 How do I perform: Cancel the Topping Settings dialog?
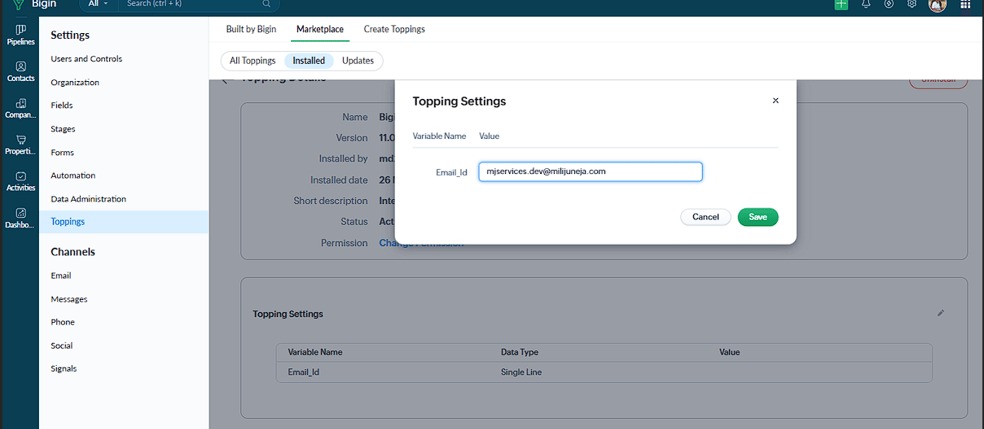[x=705, y=217]
